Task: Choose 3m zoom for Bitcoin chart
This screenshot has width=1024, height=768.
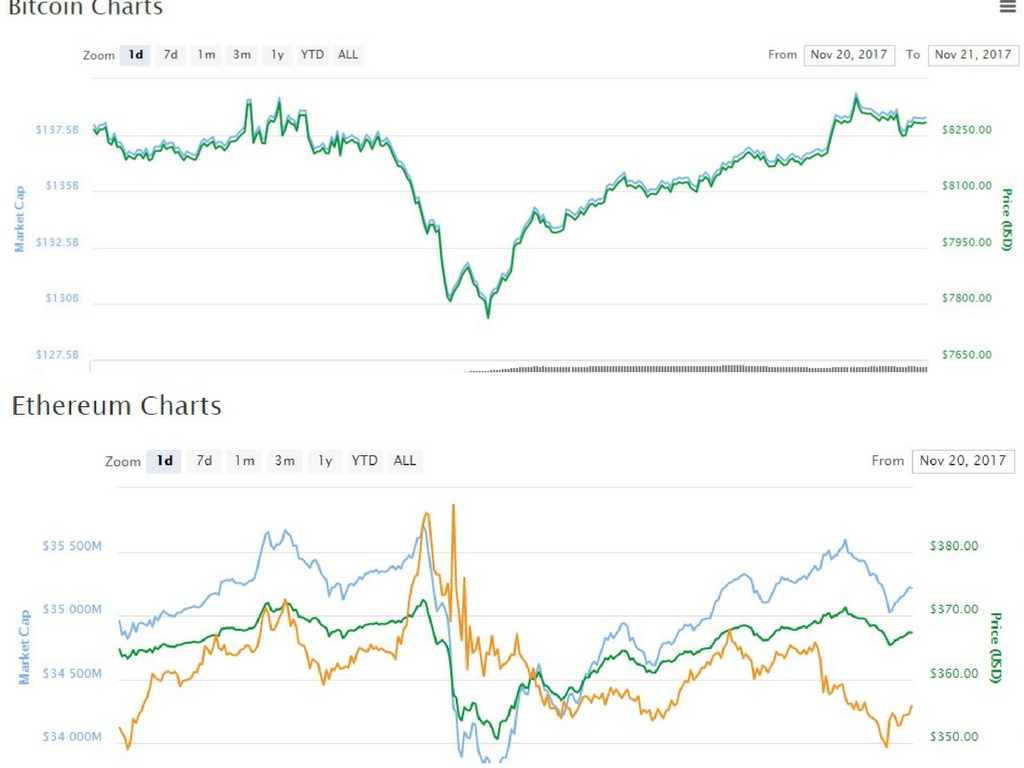Action: 242,55
